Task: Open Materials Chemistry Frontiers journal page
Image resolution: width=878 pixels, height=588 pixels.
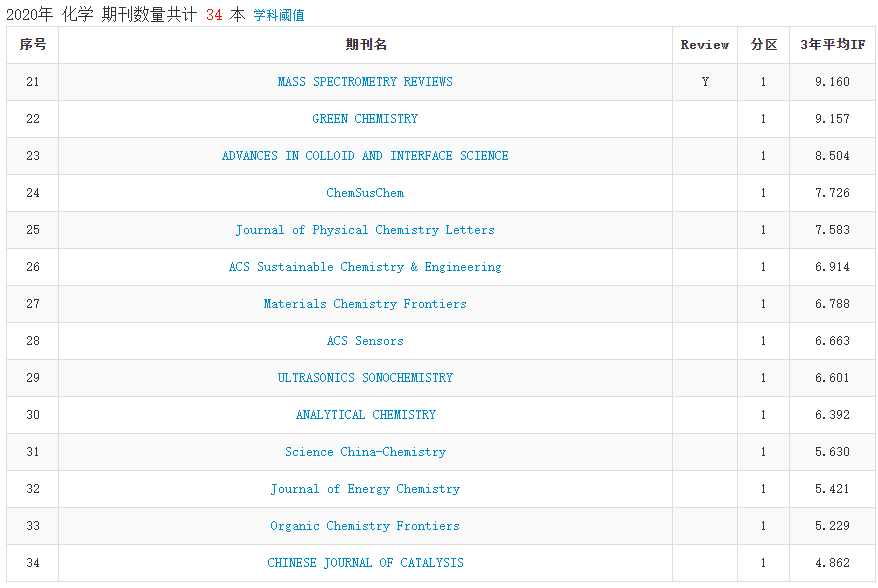Action: point(365,304)
